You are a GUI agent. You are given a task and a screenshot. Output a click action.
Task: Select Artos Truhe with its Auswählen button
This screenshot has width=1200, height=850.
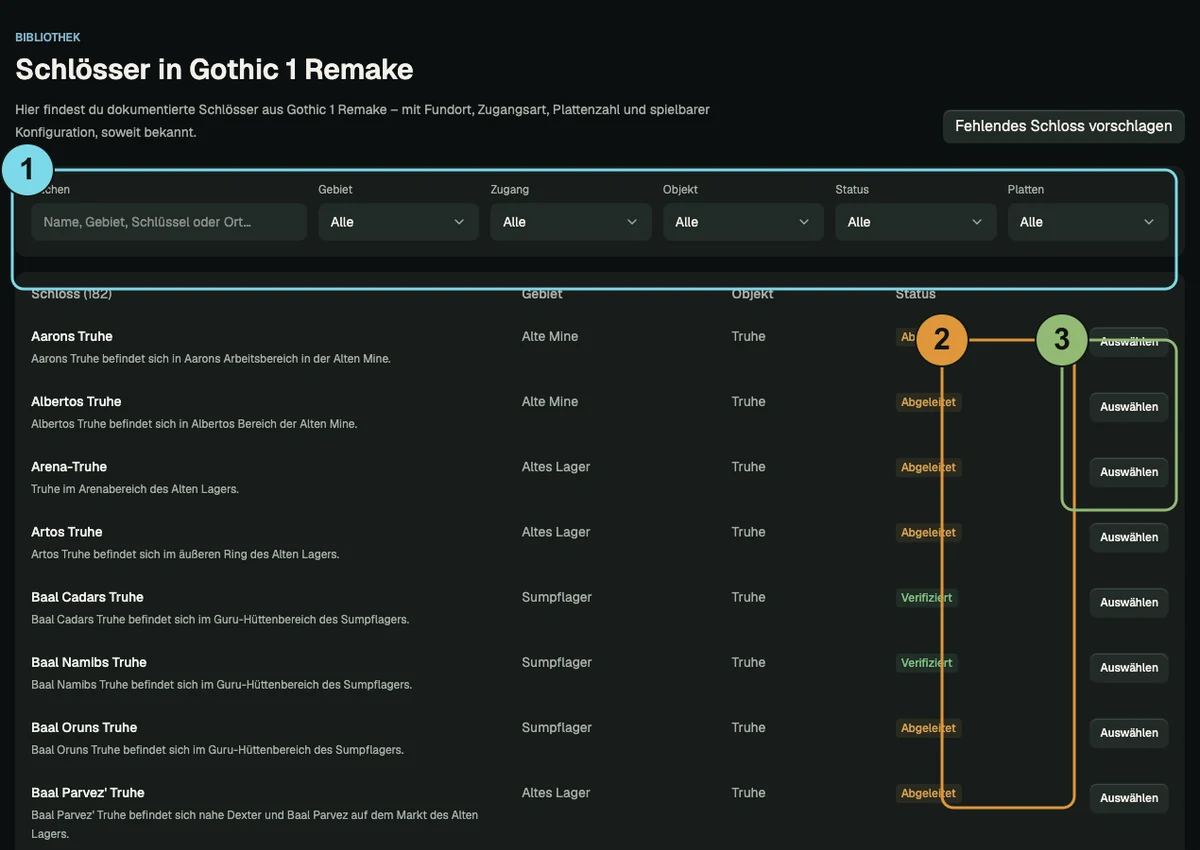point(1129,537)
